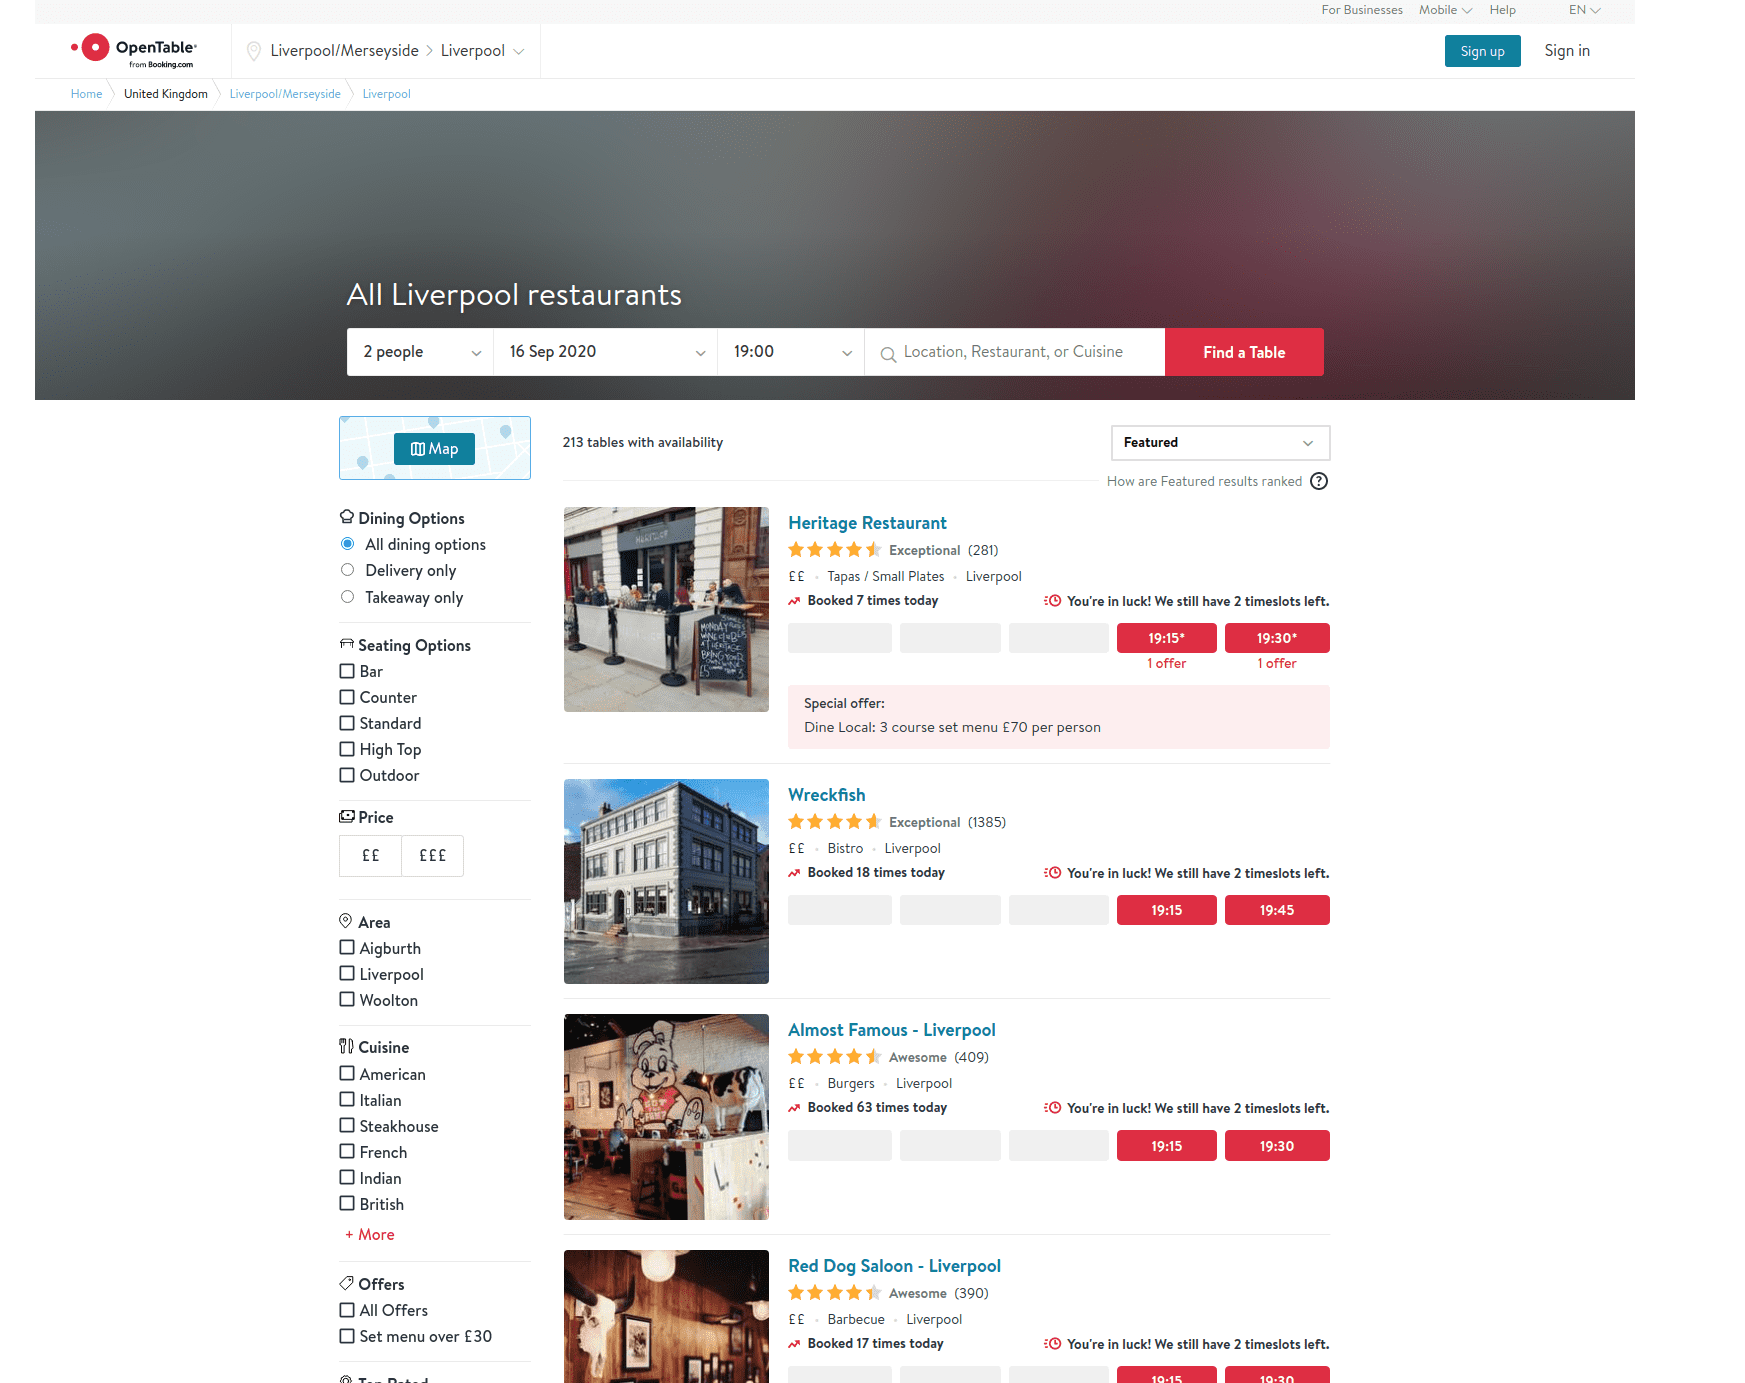
Task: Select All dining options radio button
Action: [348, 544]
